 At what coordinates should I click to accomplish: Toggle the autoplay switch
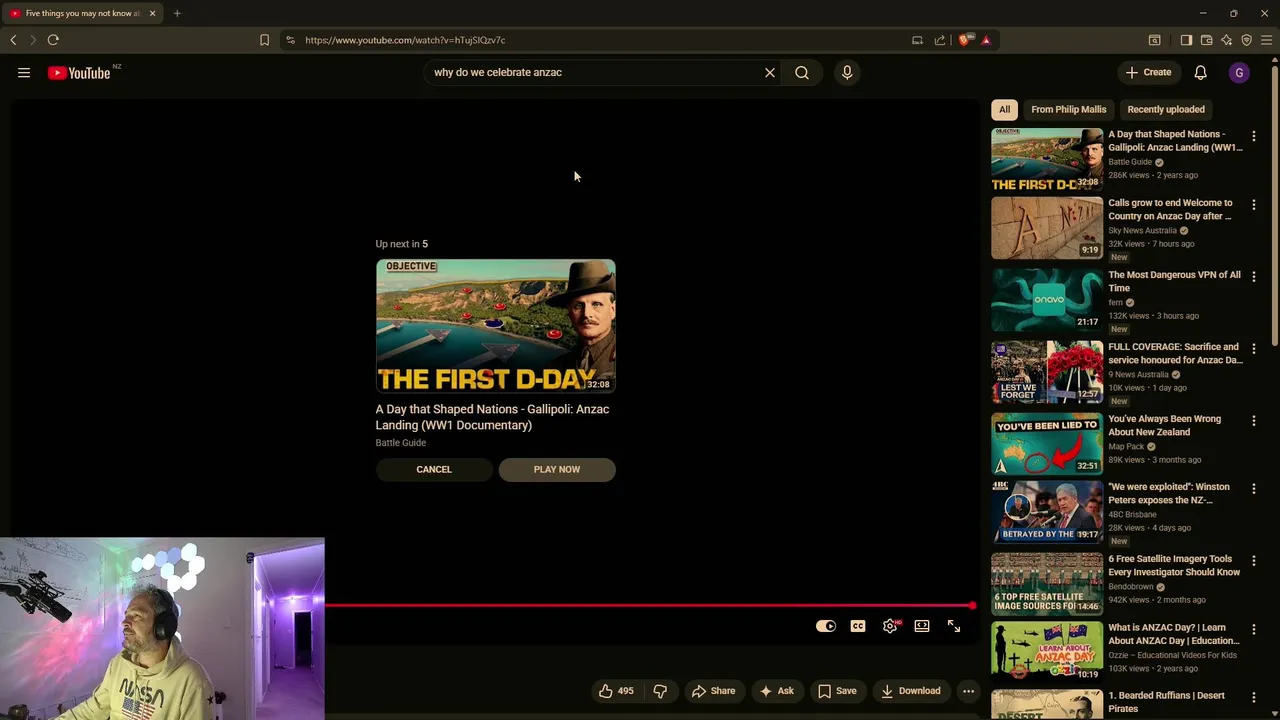pos(826,626)
